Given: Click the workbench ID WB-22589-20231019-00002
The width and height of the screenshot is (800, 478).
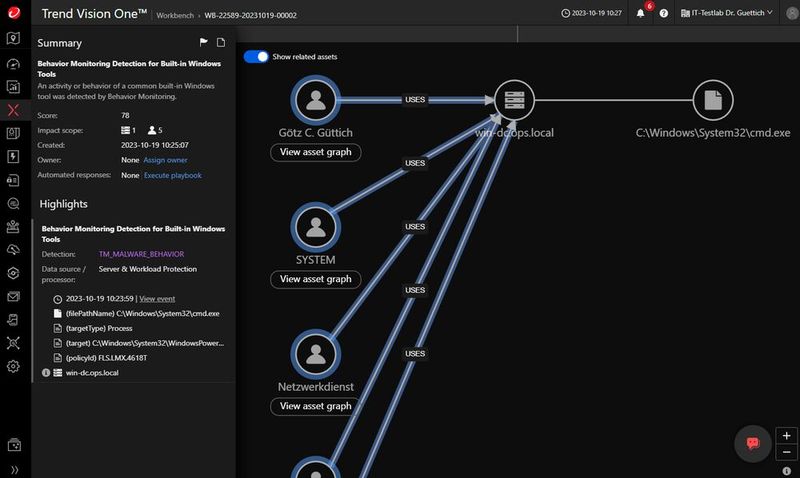Looking at the screenshot, I should [x=251, y=15].
